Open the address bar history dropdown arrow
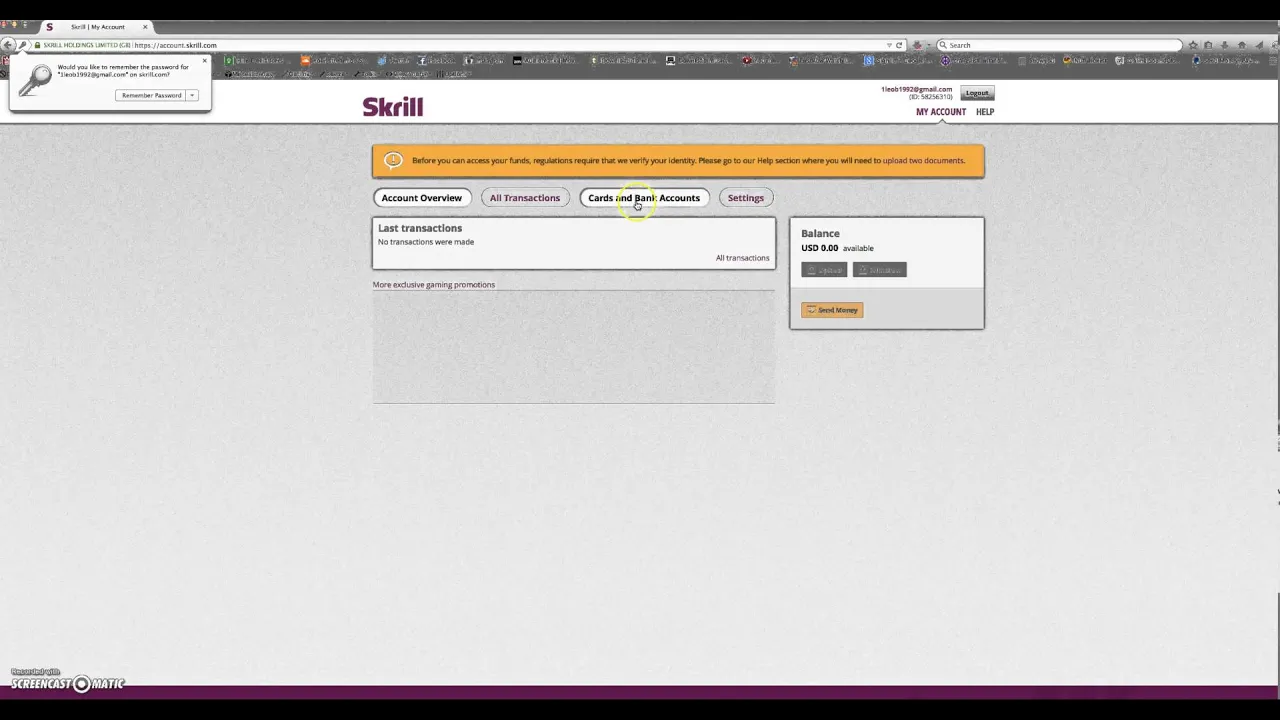Screen dimensions: 1280x720 tap(889, 45)
